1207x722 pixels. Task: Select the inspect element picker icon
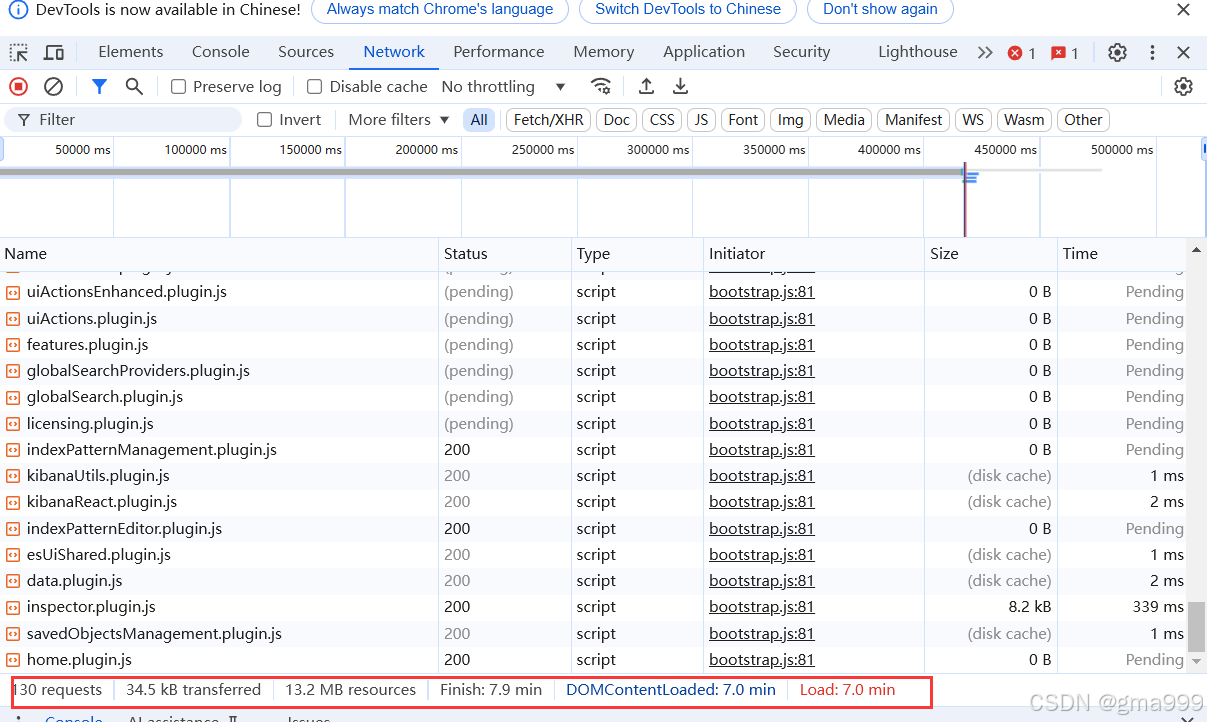[x=19, y=53]
